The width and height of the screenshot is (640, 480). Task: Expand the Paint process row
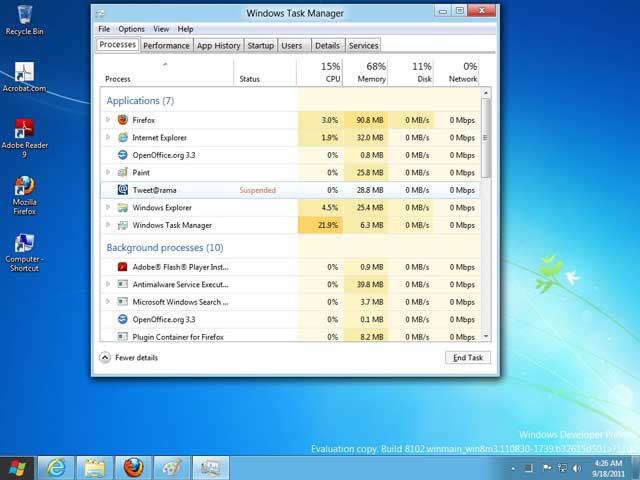click(x=108, y=172)
